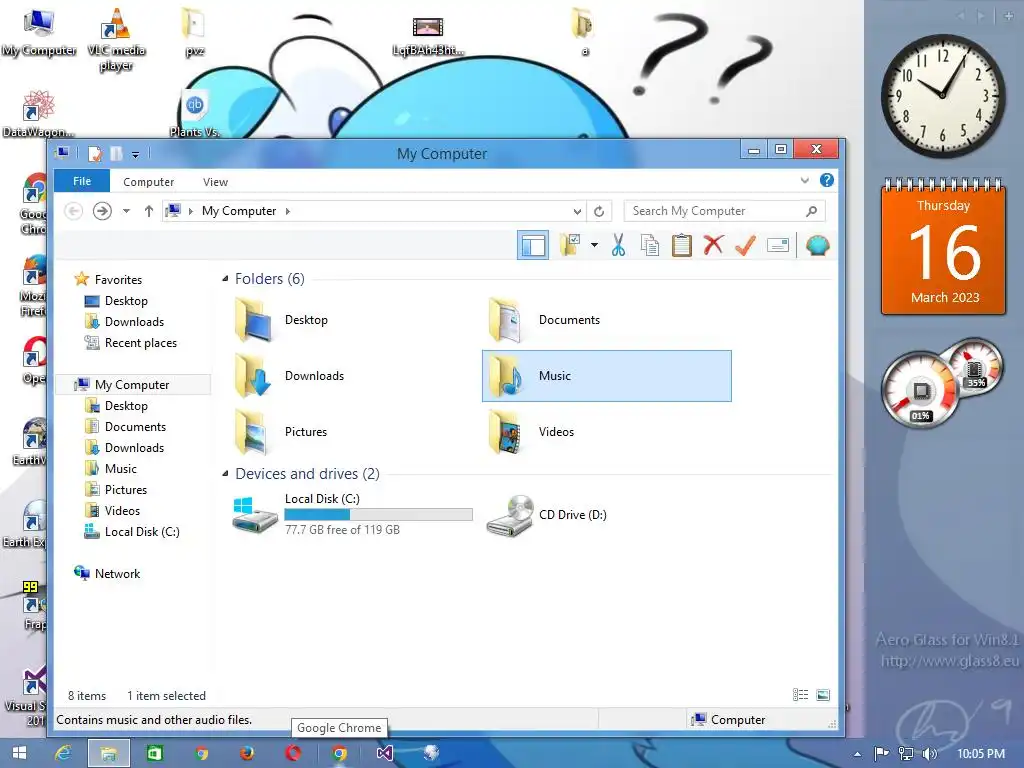Expand the ribbon with the chevron

[x=805, y=181]
